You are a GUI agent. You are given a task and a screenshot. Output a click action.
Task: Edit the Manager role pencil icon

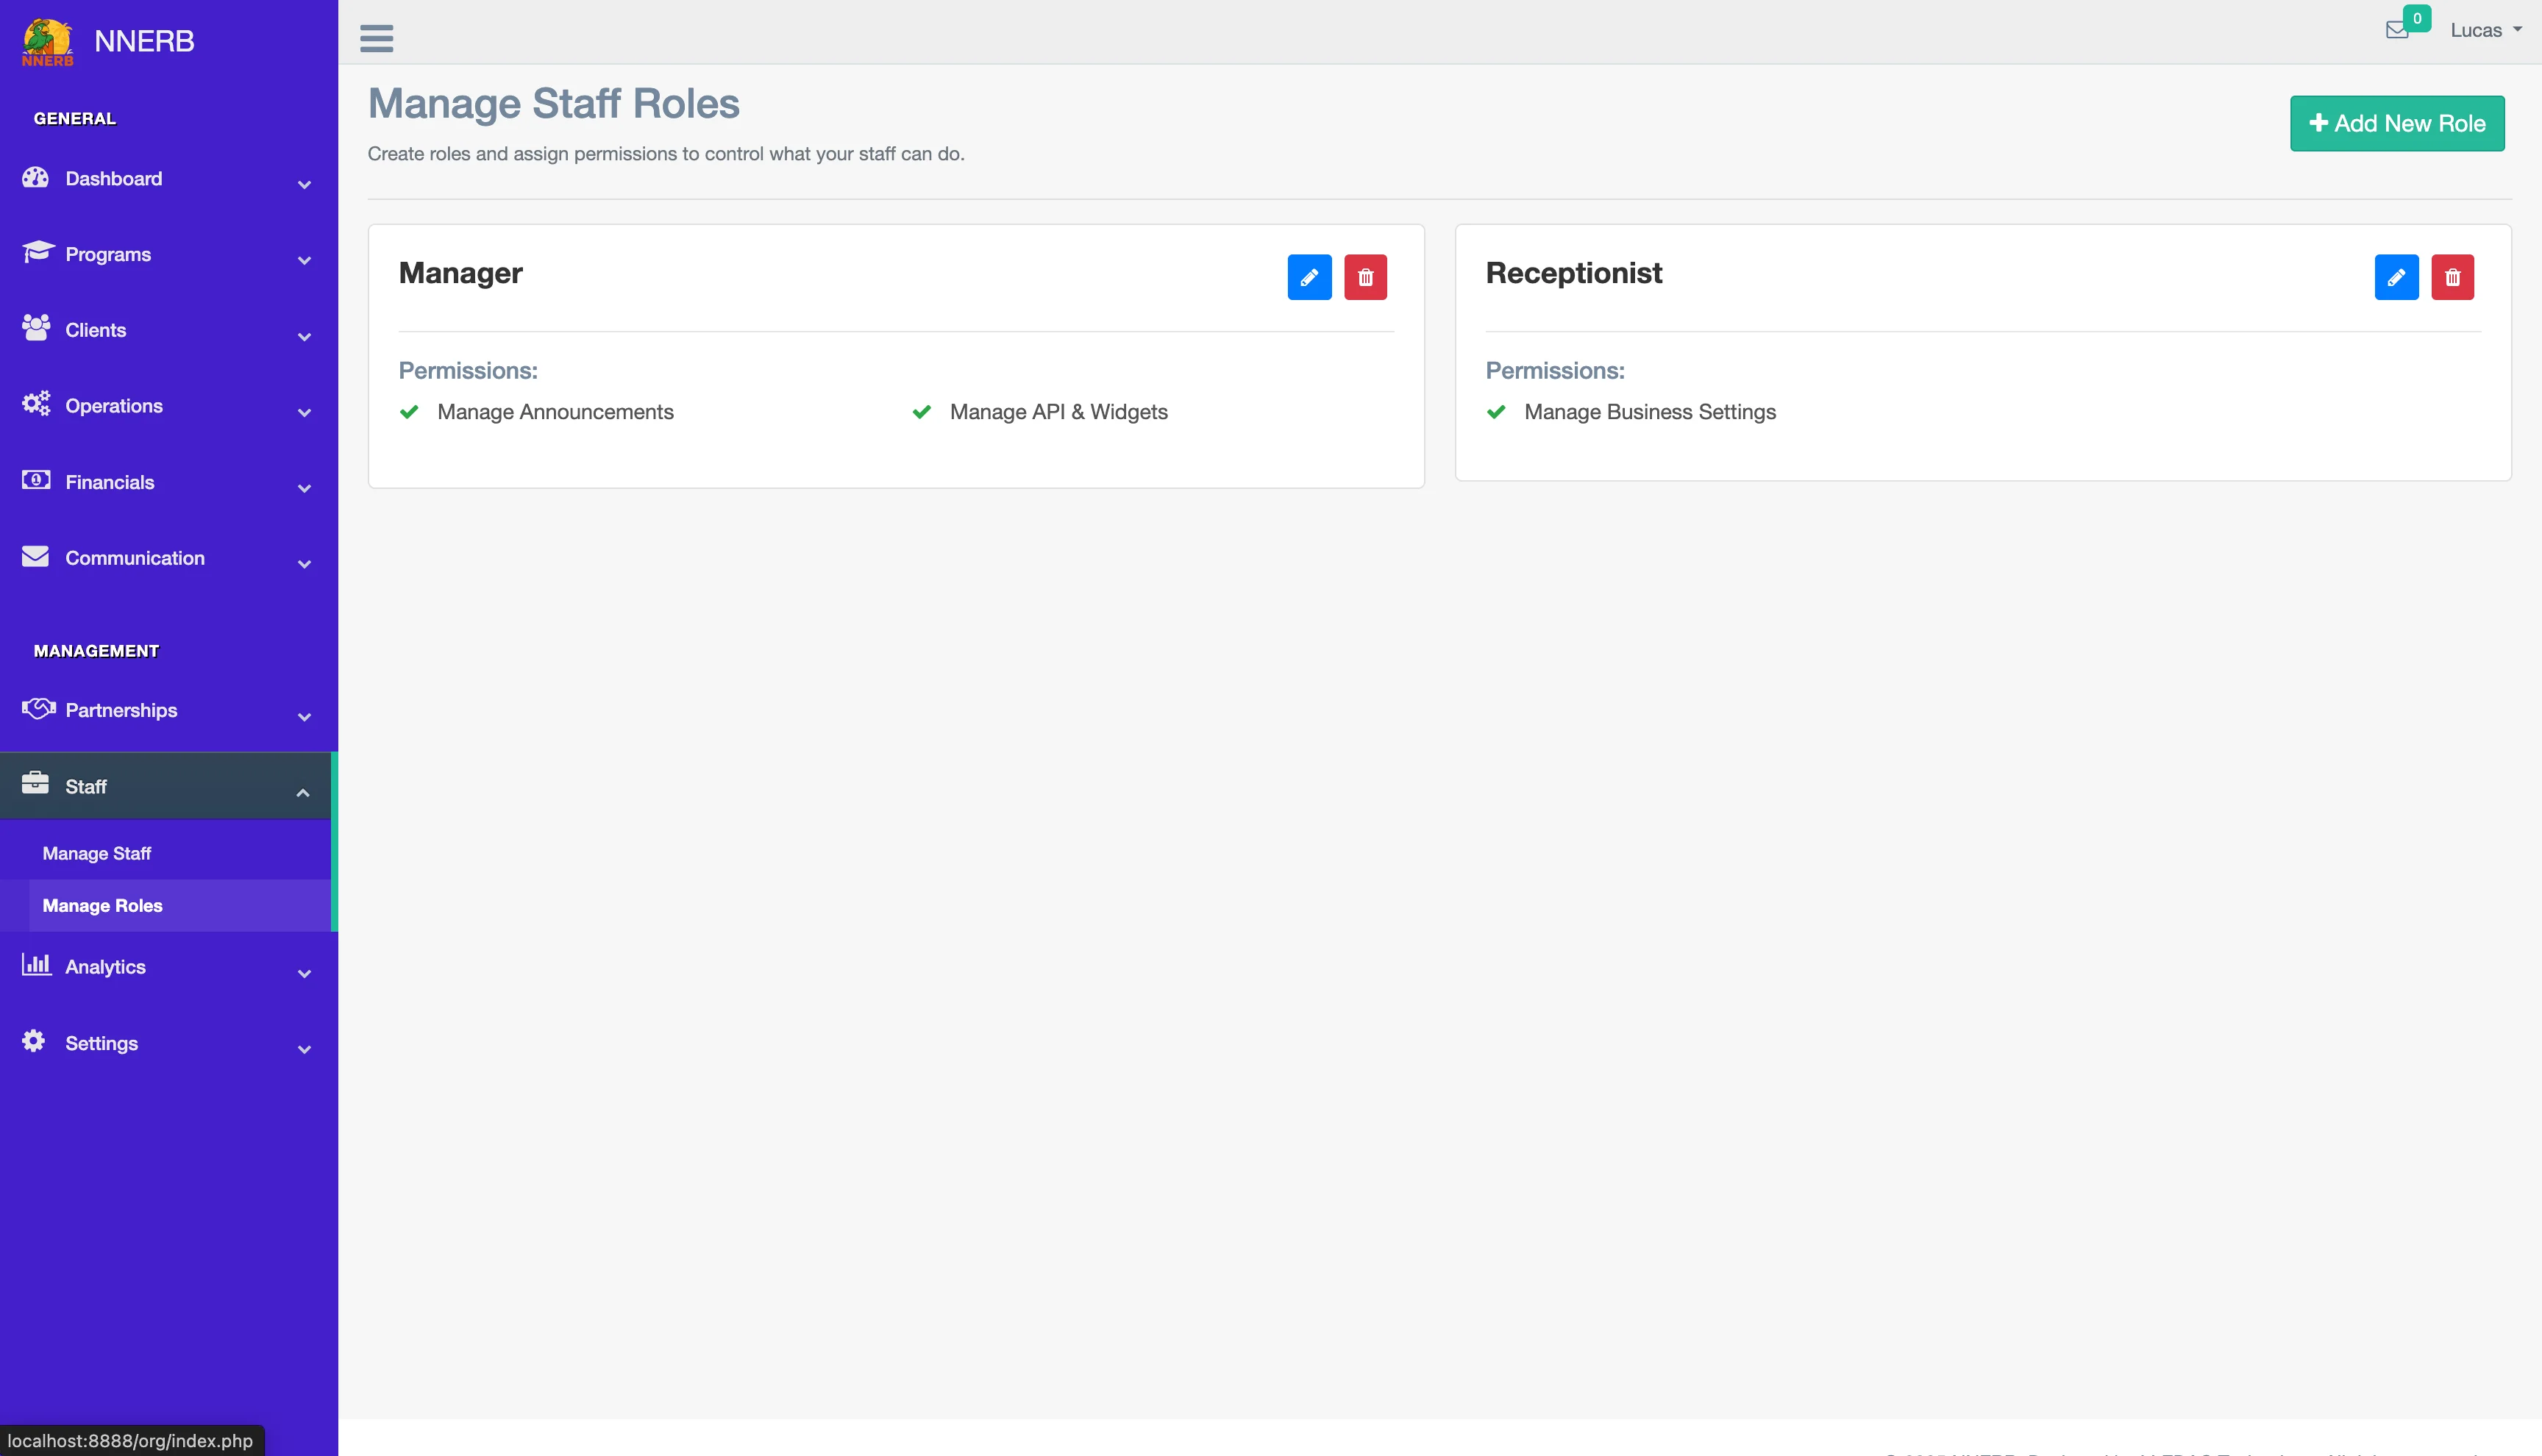[1309, 277]
